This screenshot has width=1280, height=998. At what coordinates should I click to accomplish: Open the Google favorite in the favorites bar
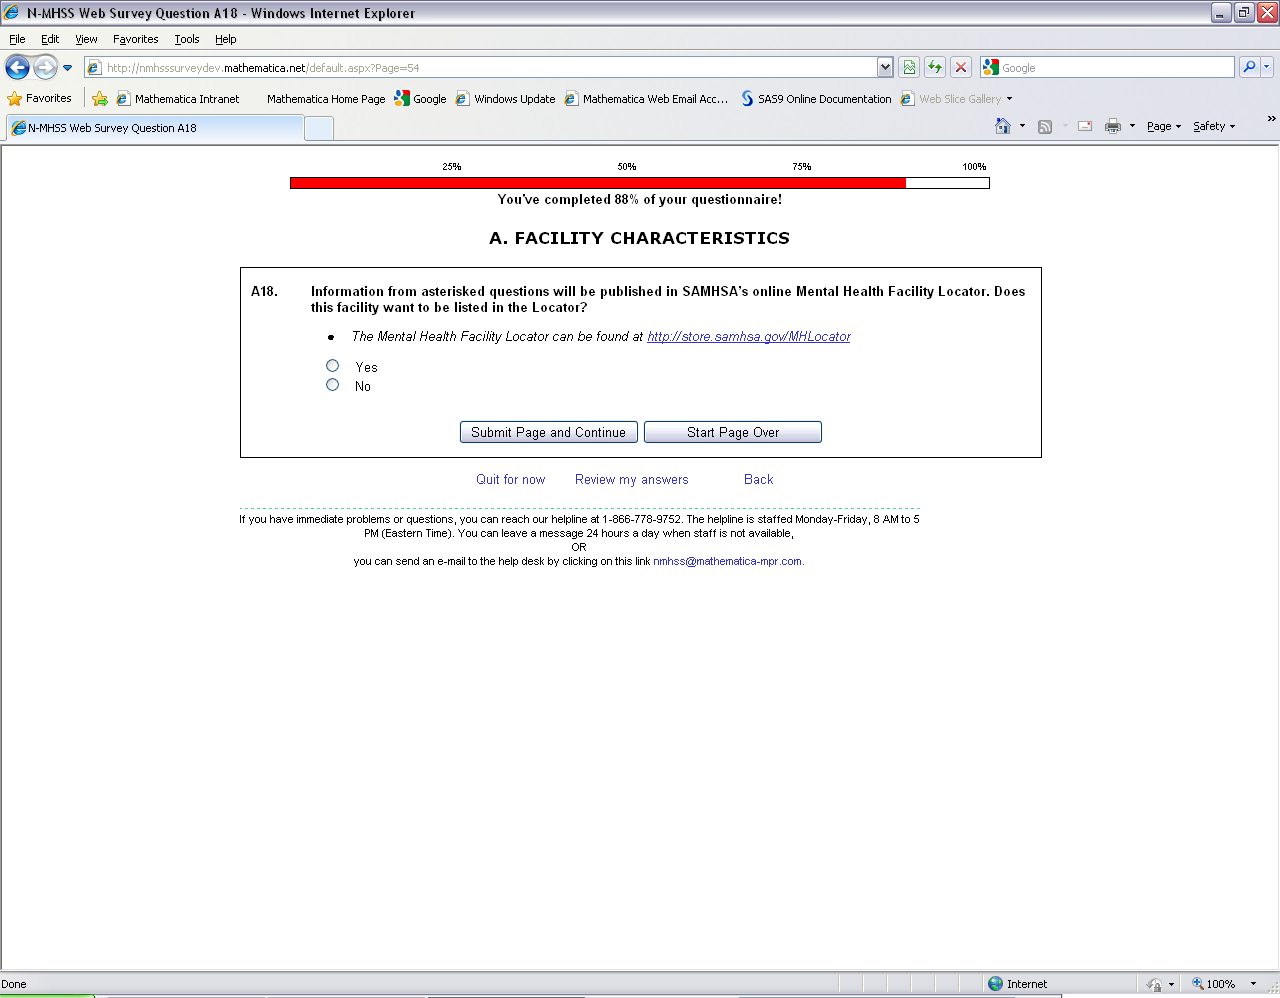tap(421, 98)
